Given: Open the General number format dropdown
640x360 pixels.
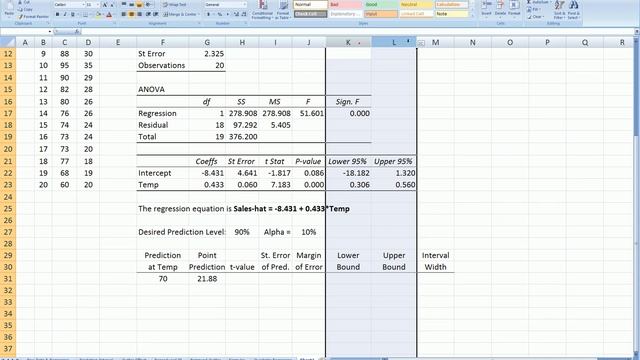Looking at the screenshot, I should click(x=245, y=4).
